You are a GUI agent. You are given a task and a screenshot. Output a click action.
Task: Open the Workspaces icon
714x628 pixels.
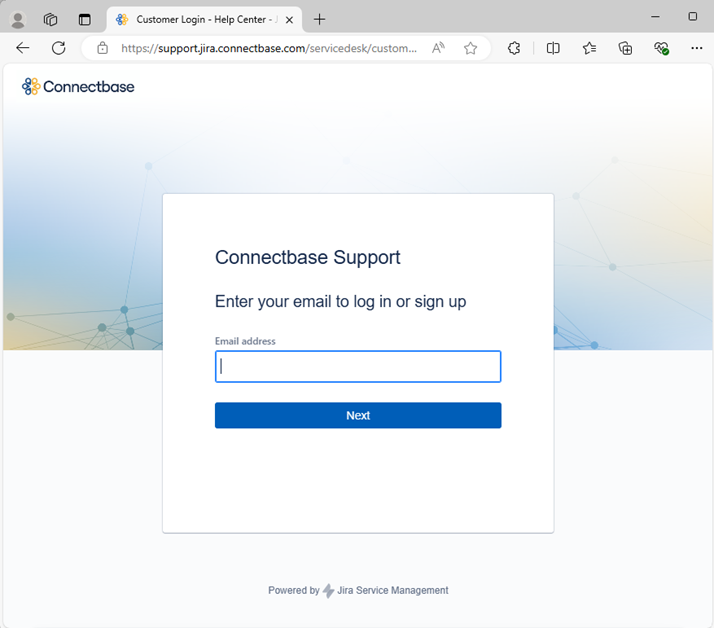pyautogui.click(x=50, y=19)
